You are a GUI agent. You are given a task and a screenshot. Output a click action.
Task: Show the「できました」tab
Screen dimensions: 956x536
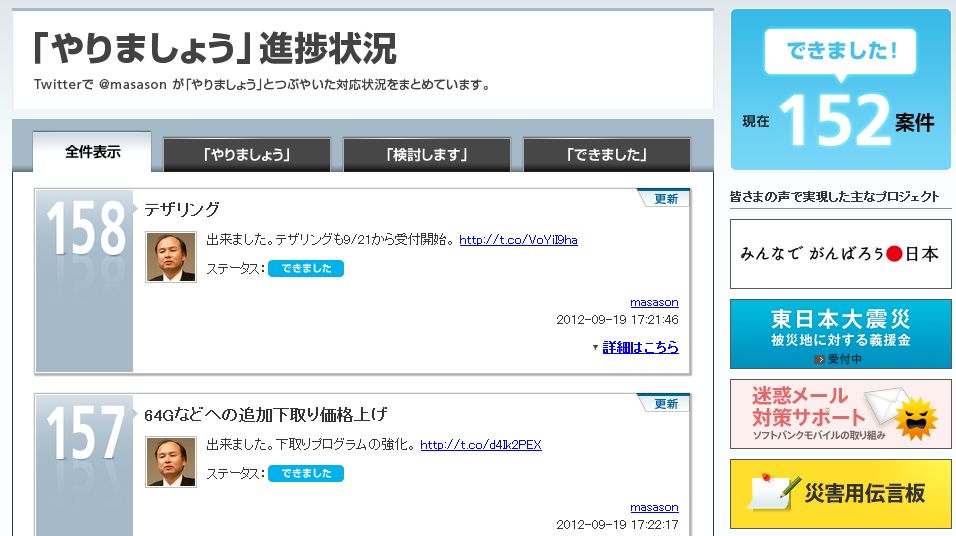pos(606,155)
